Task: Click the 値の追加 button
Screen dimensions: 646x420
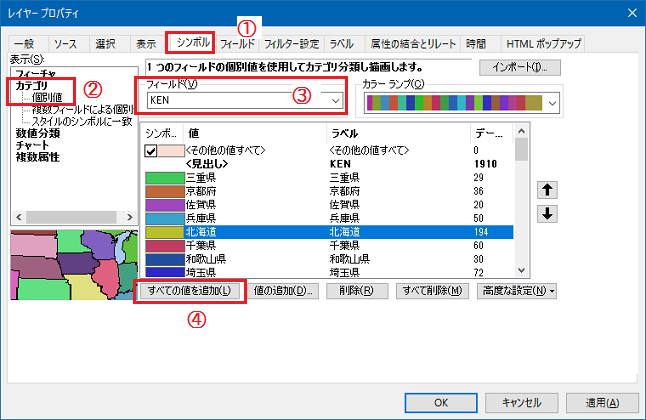Action: click(283, 291)
